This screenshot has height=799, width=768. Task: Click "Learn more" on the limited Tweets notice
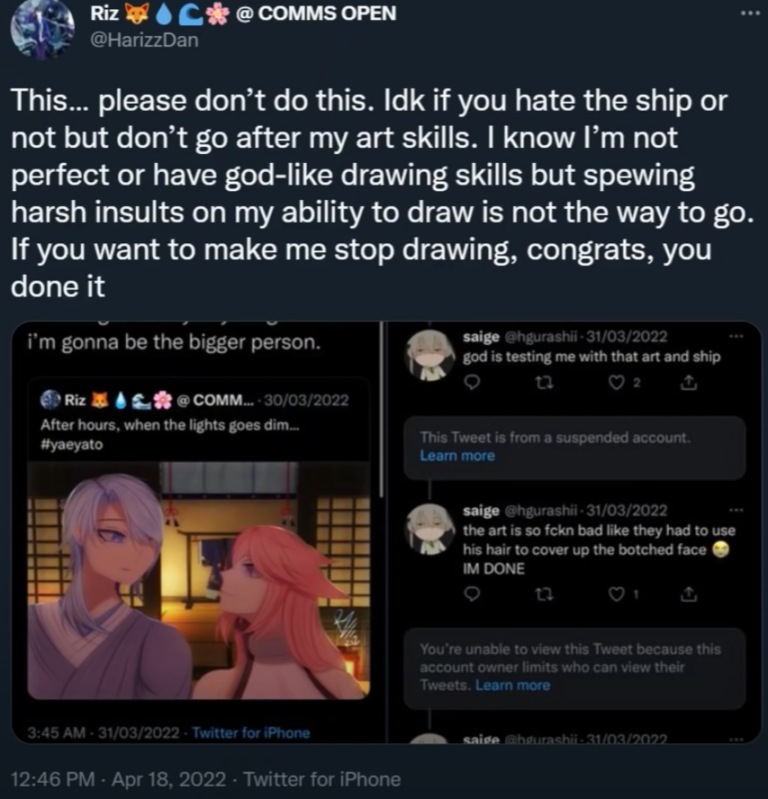click(x=512, y=685)
